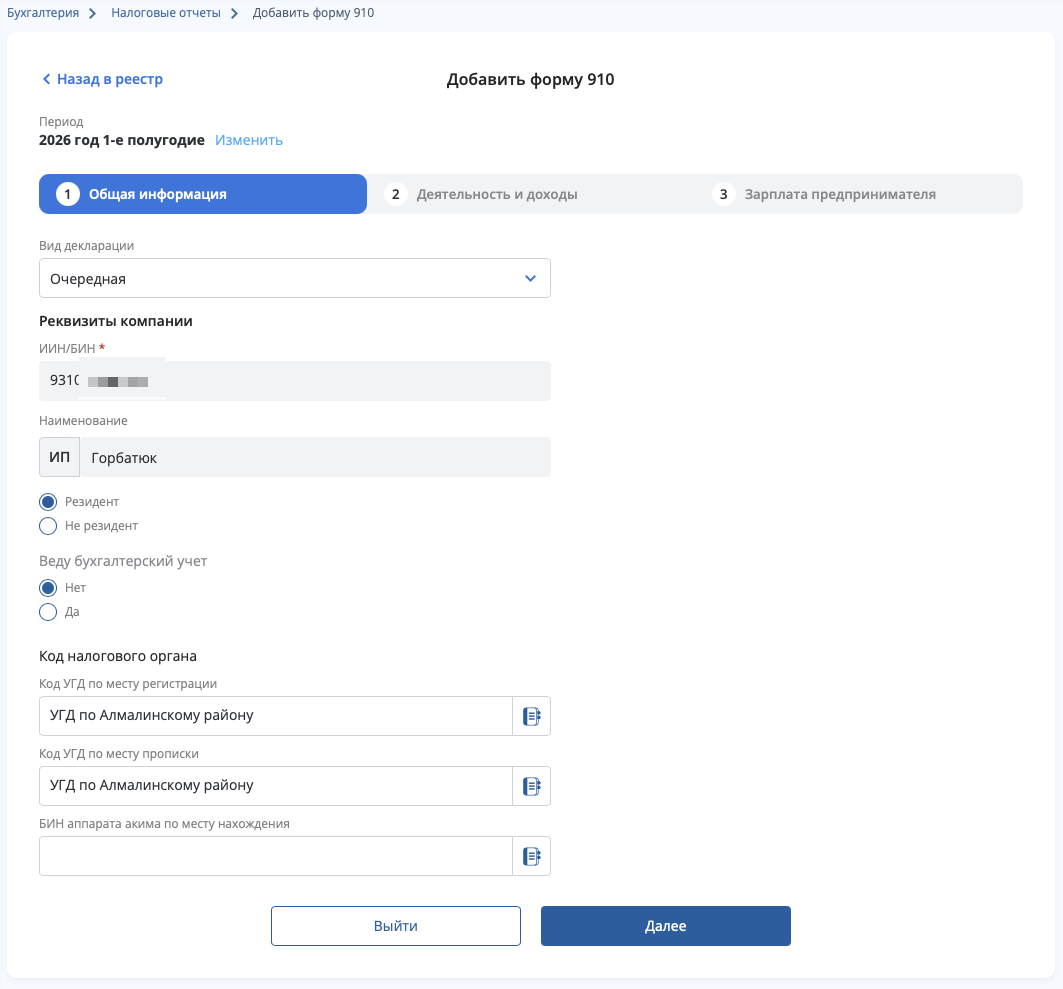
Task: Choose Нет for Веду бухгалтерский учет
Action: pos(48,588)
